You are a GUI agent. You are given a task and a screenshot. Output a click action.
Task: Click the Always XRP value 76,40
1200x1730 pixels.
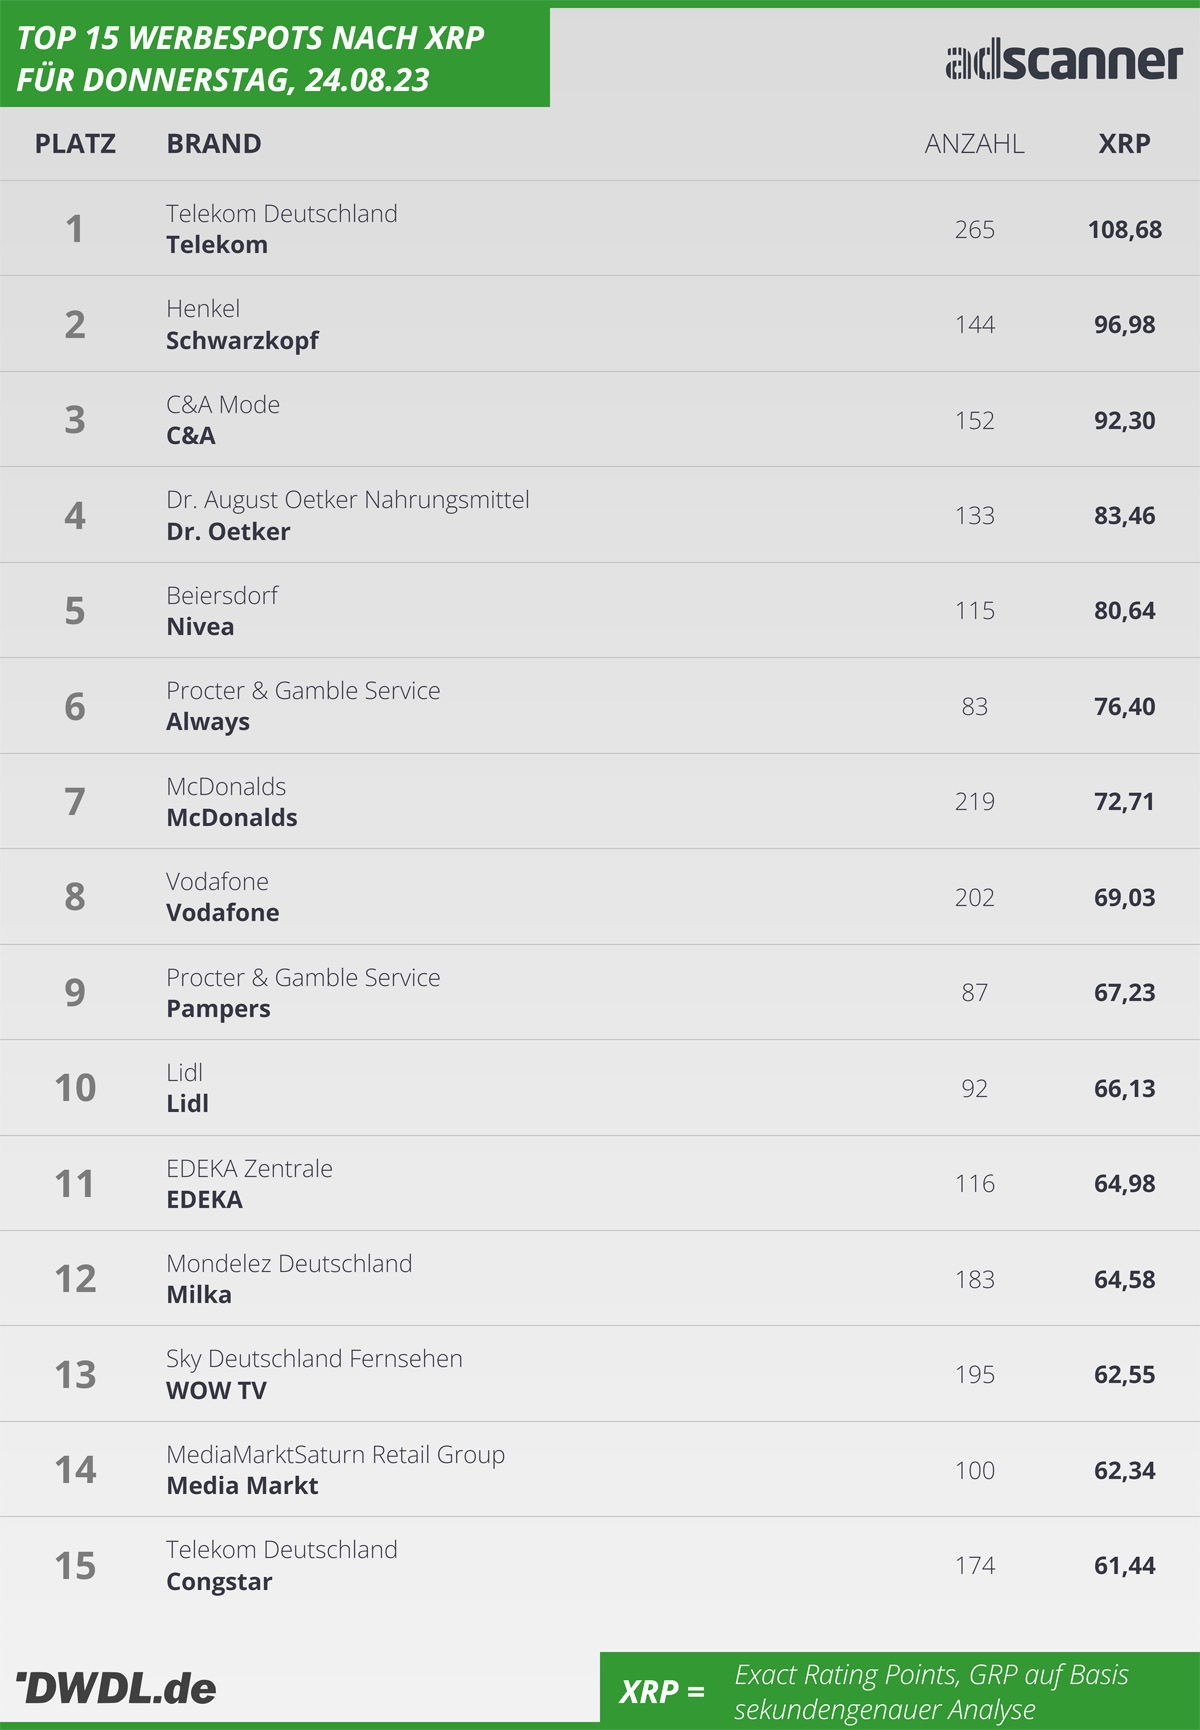pos(1124,707)
